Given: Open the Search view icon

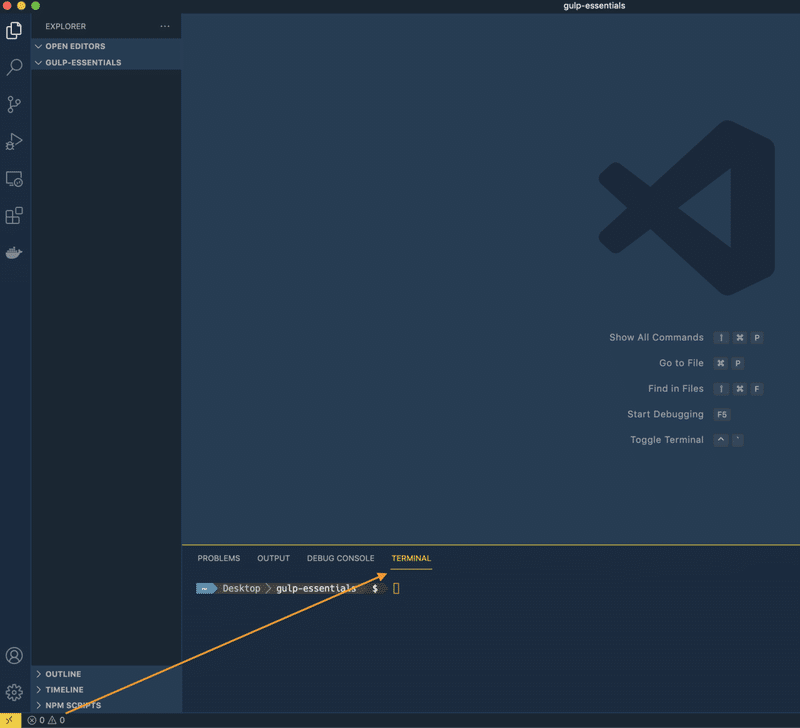Looking at the screenshot, I should point(14,67).
